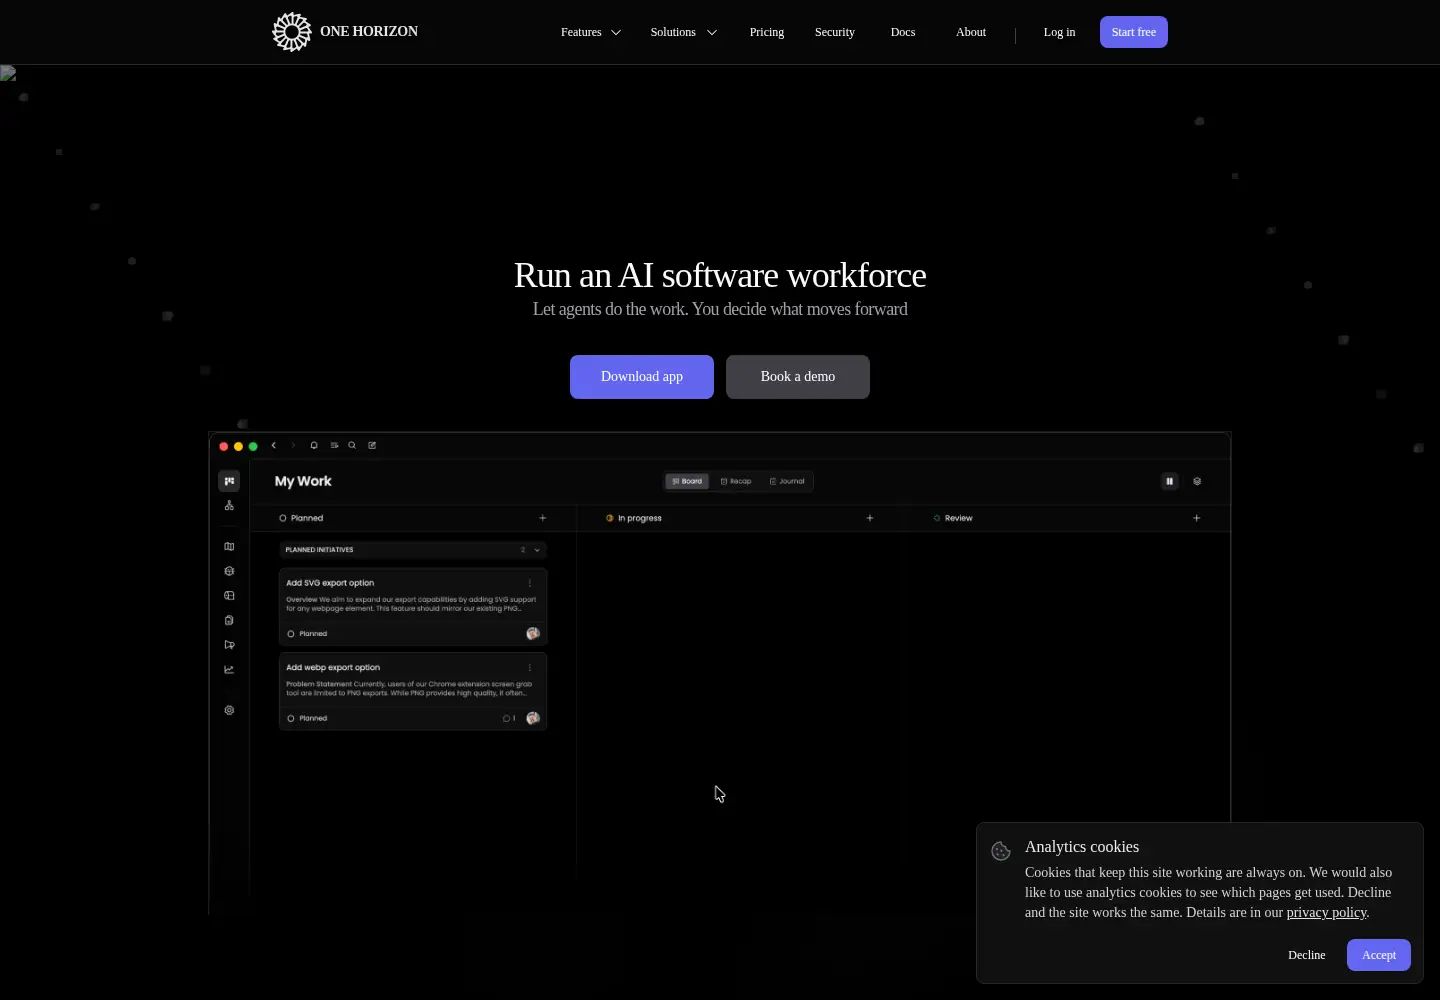This screenshot has height=1000, width=1440.
Task: Open the Add SVG export option card
Action: 413,607
